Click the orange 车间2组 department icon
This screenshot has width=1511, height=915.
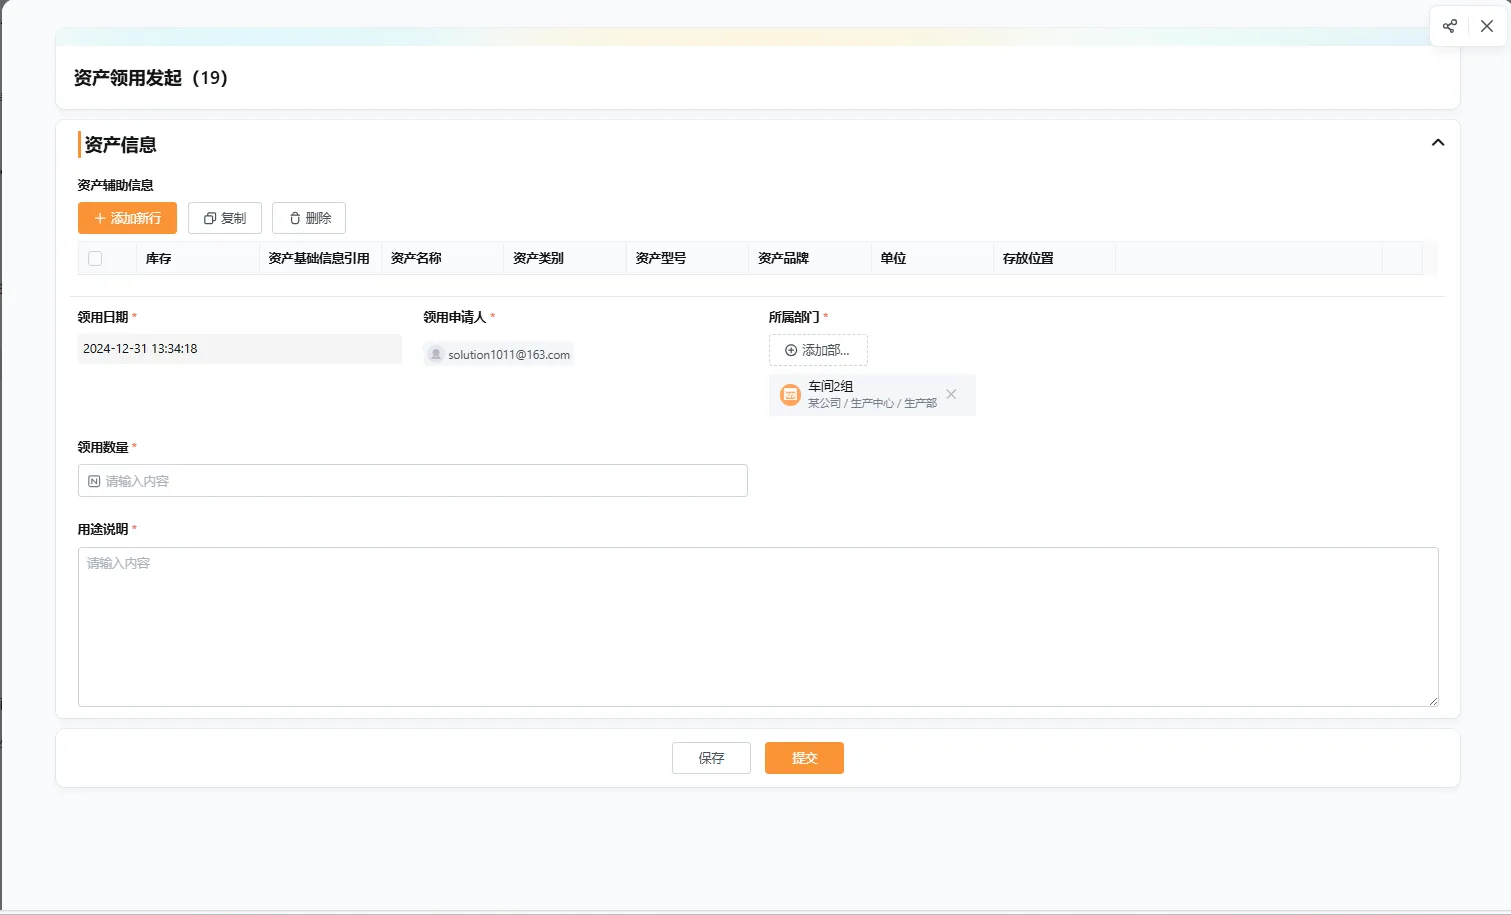(x=790, y=395)
